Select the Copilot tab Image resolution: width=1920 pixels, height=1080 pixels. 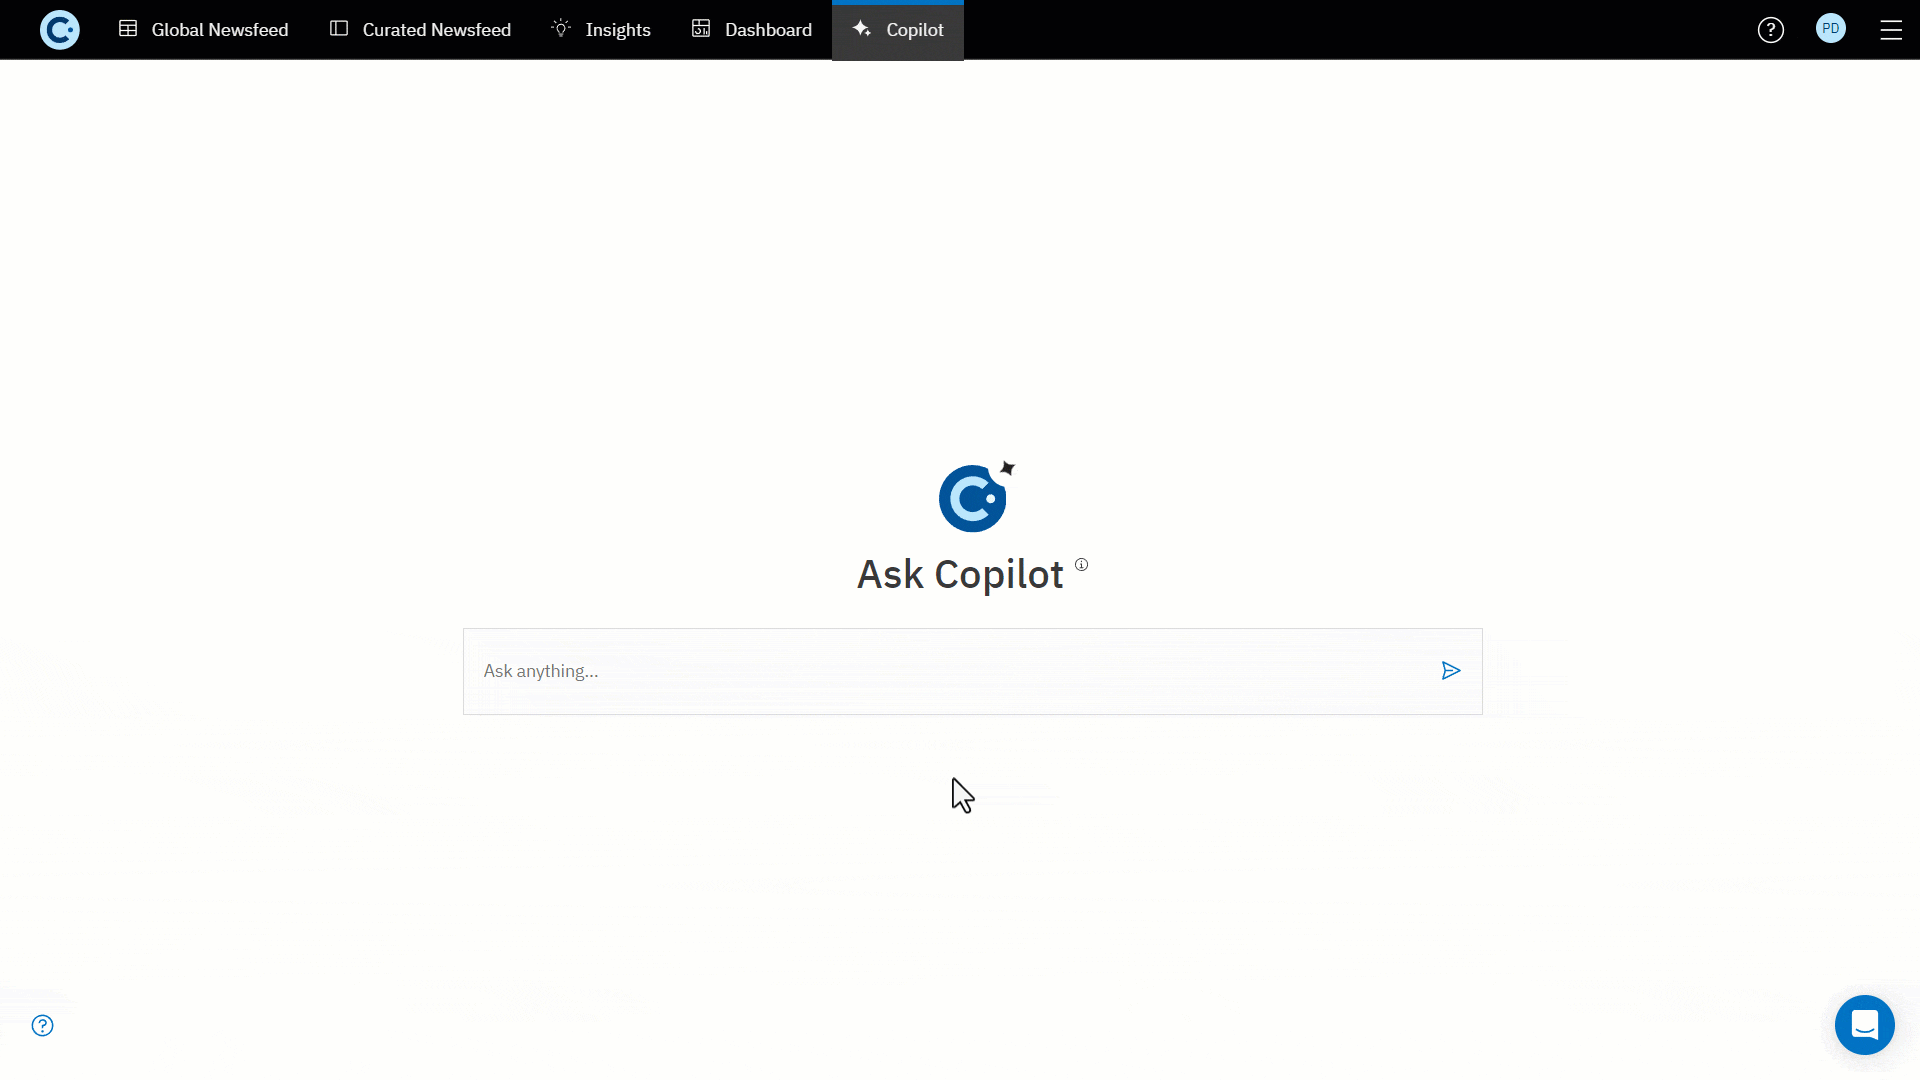(897, 29)
